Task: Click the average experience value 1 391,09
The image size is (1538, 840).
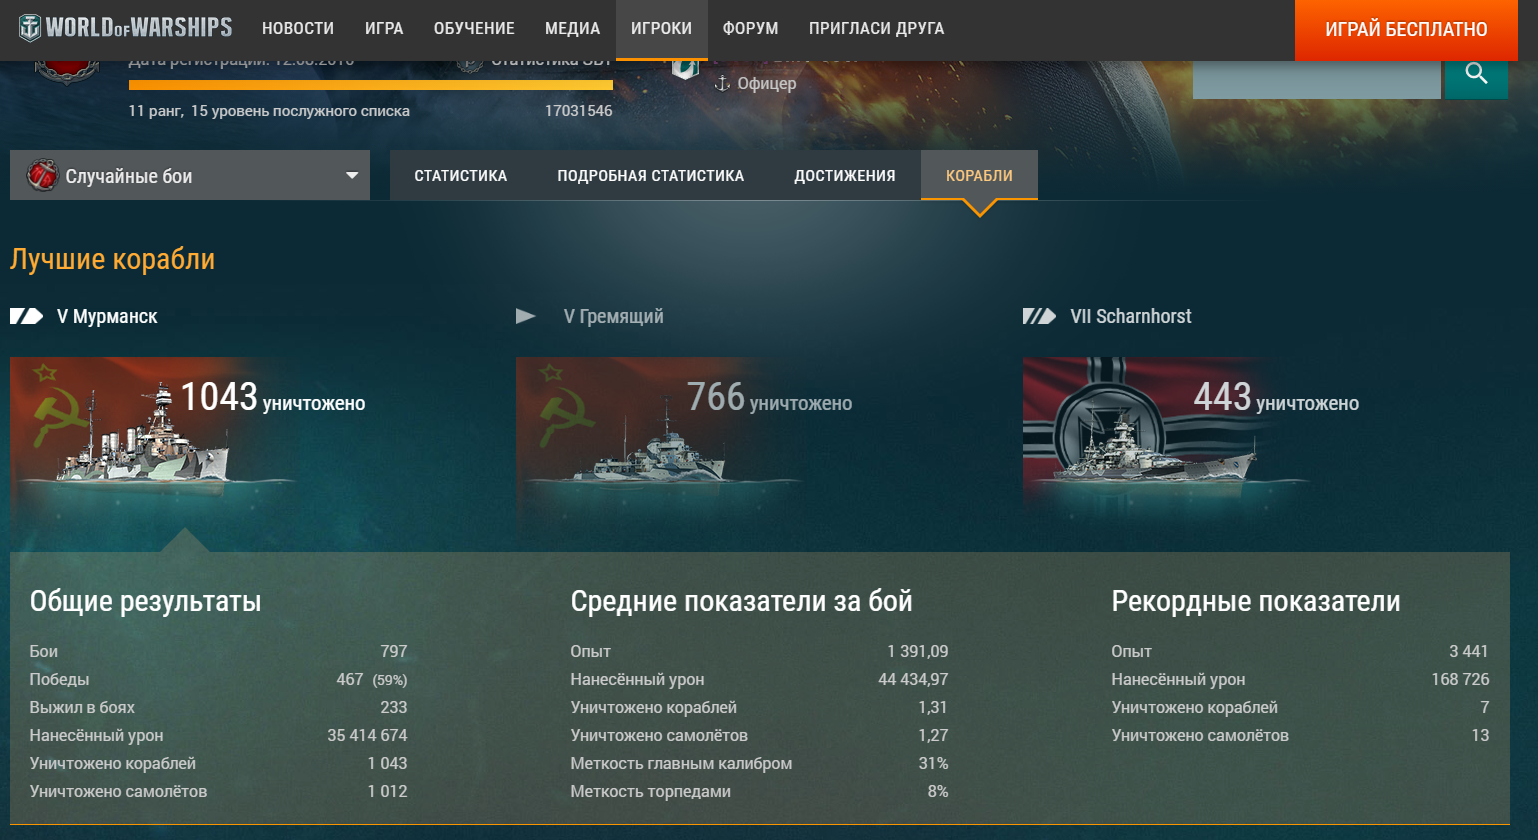Action: pos(917,651)
